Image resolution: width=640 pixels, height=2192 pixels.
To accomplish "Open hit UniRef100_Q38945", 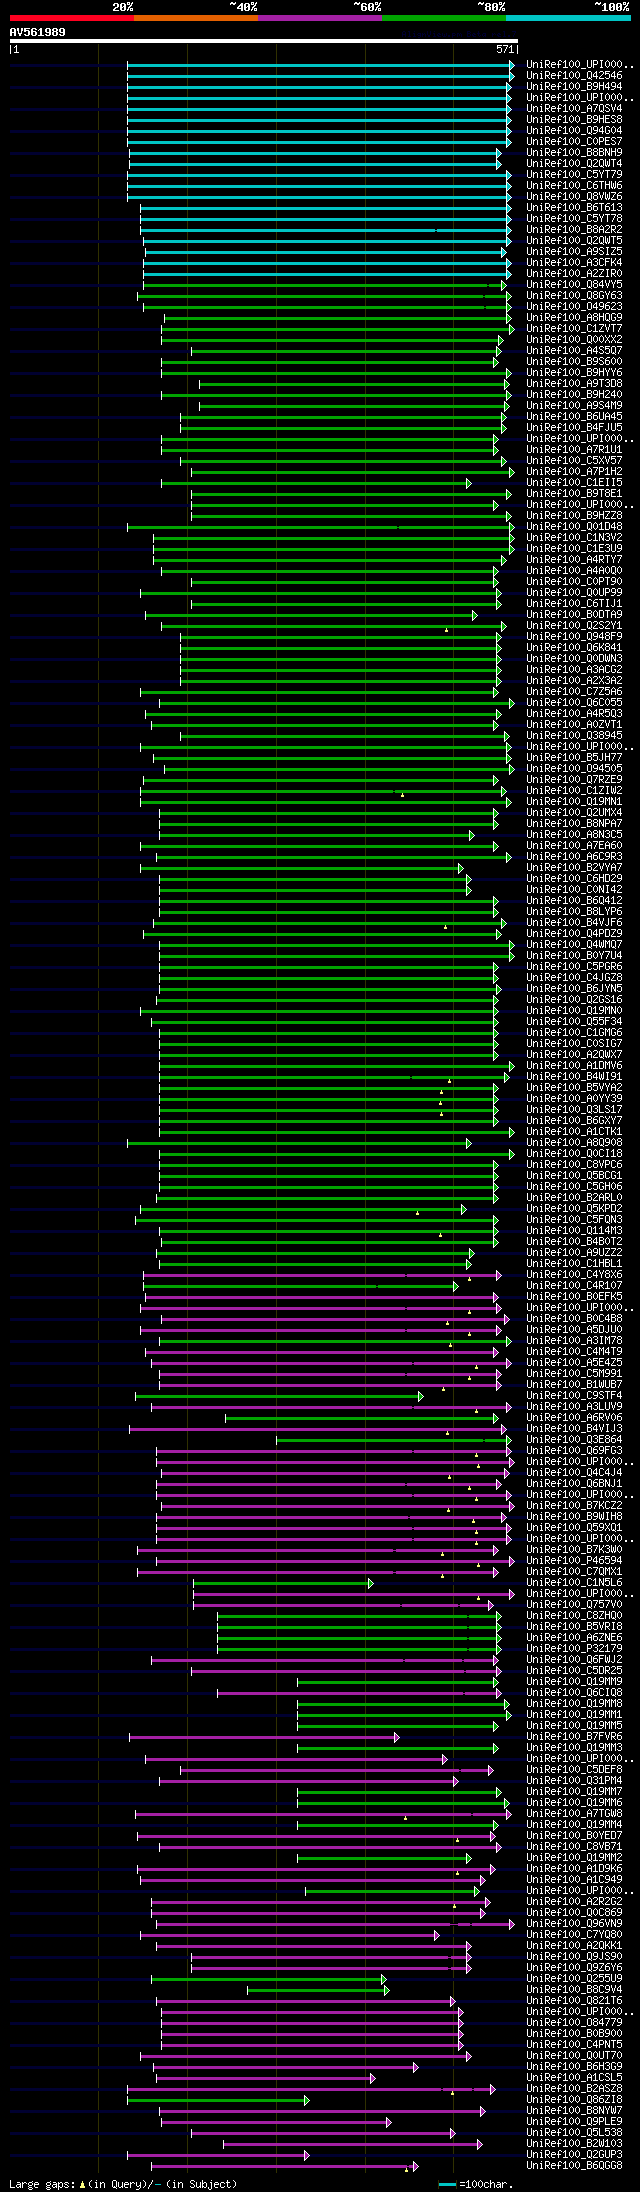I will pos(574,735).
